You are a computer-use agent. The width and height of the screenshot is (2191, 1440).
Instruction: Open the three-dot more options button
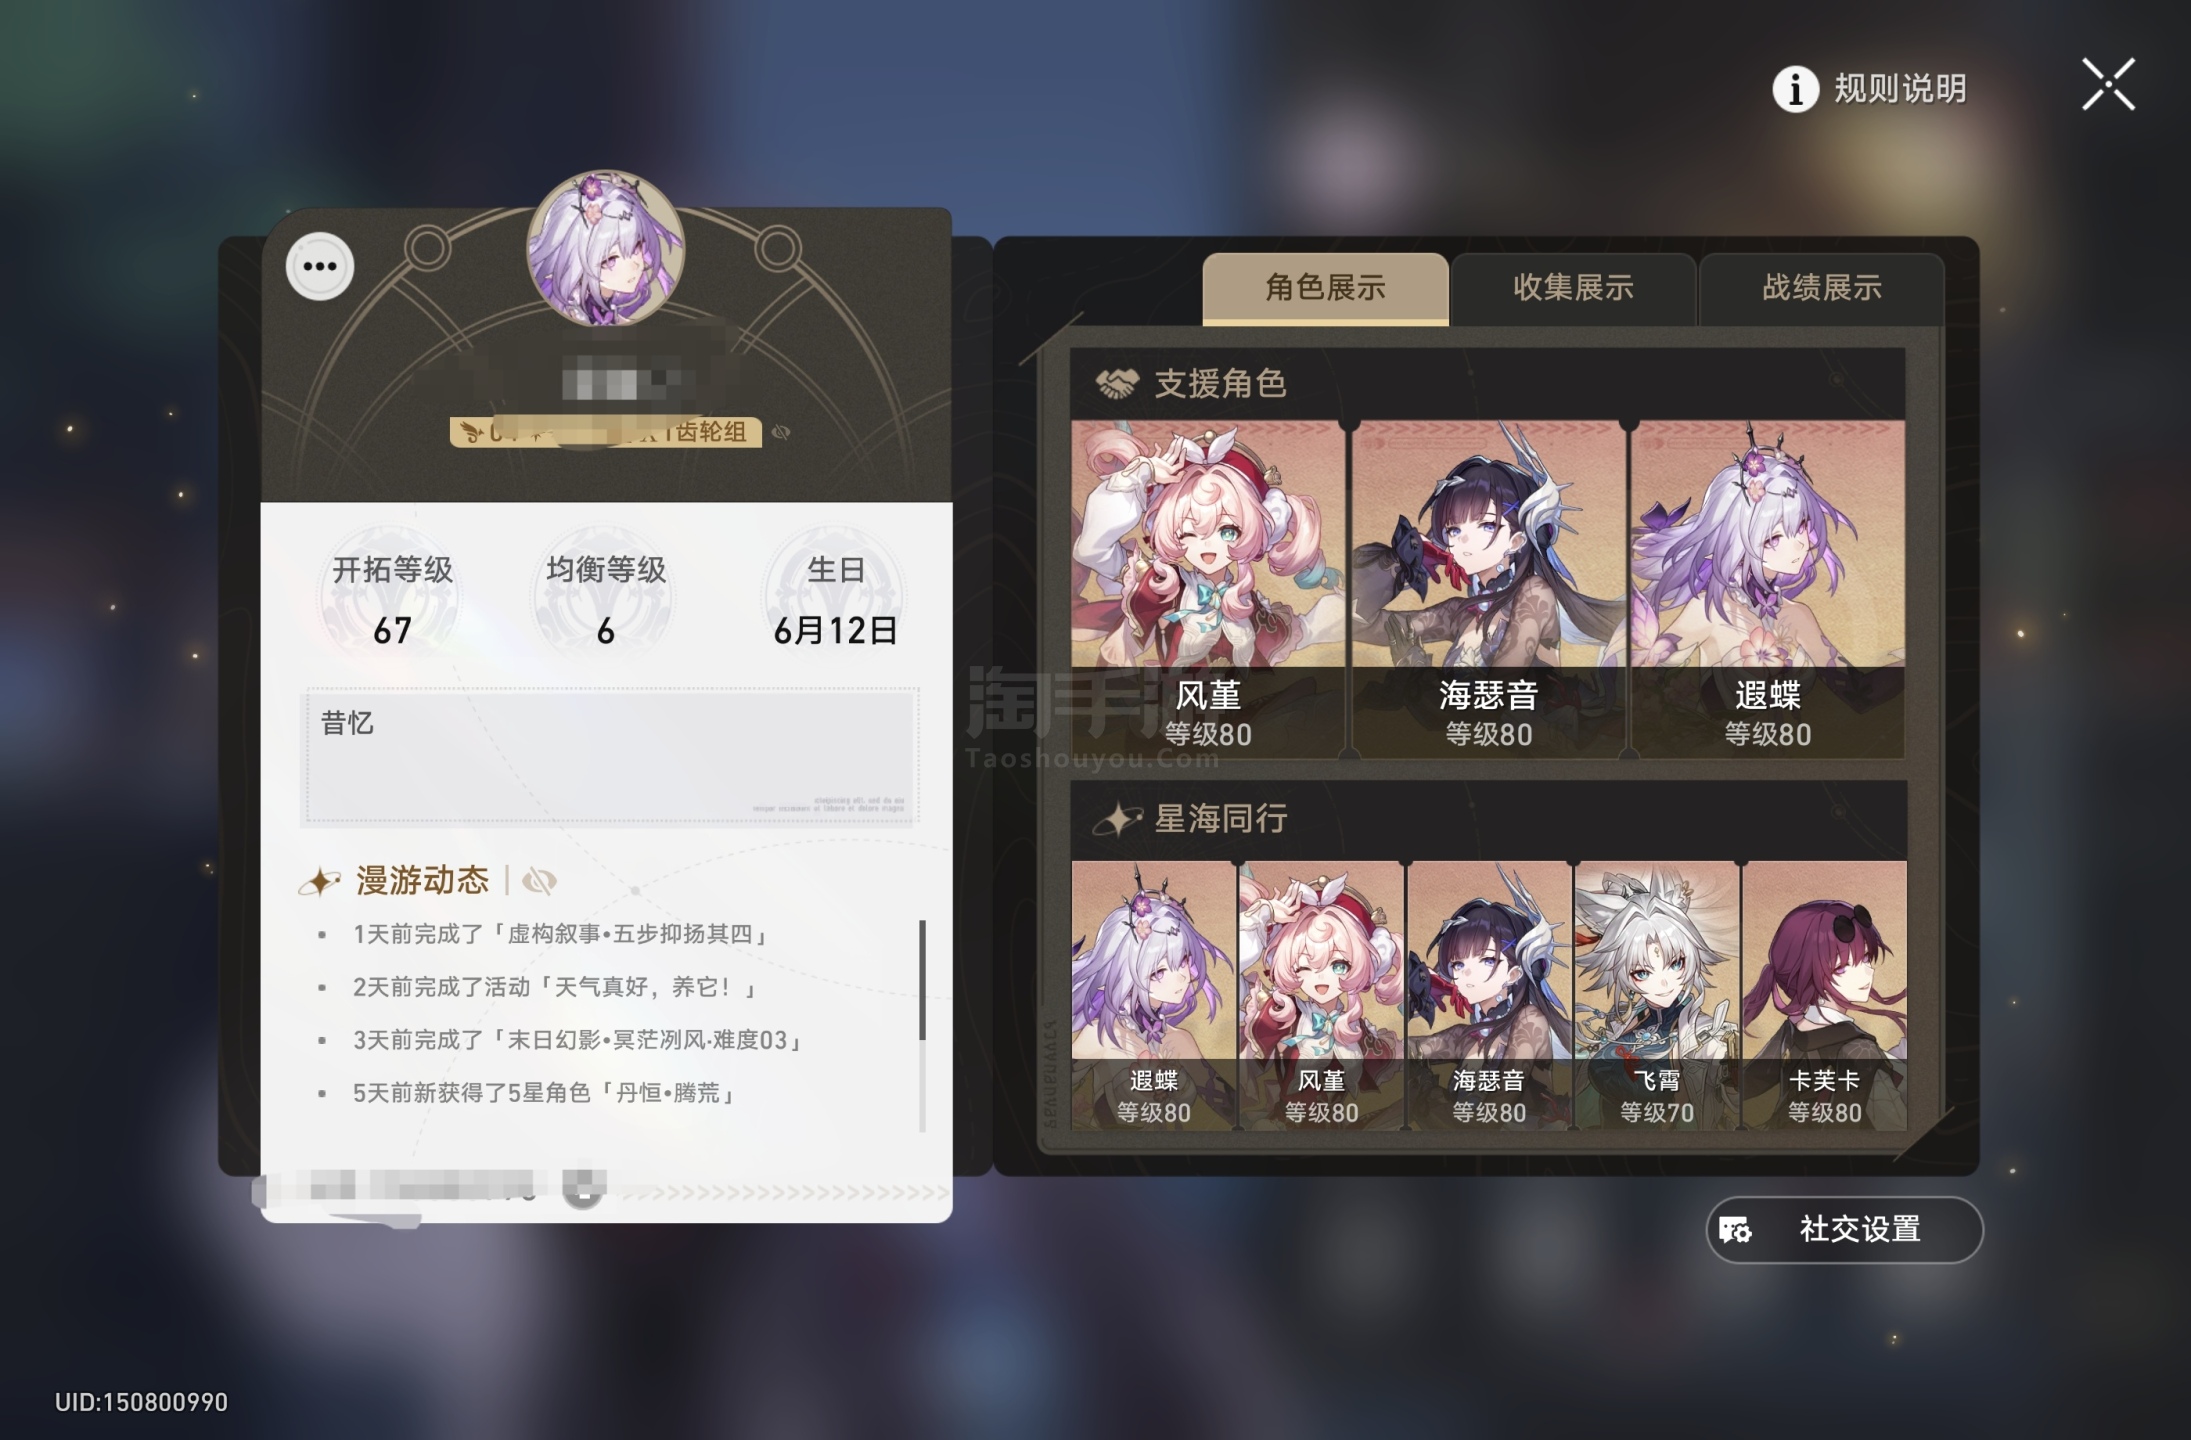[320, 267]
